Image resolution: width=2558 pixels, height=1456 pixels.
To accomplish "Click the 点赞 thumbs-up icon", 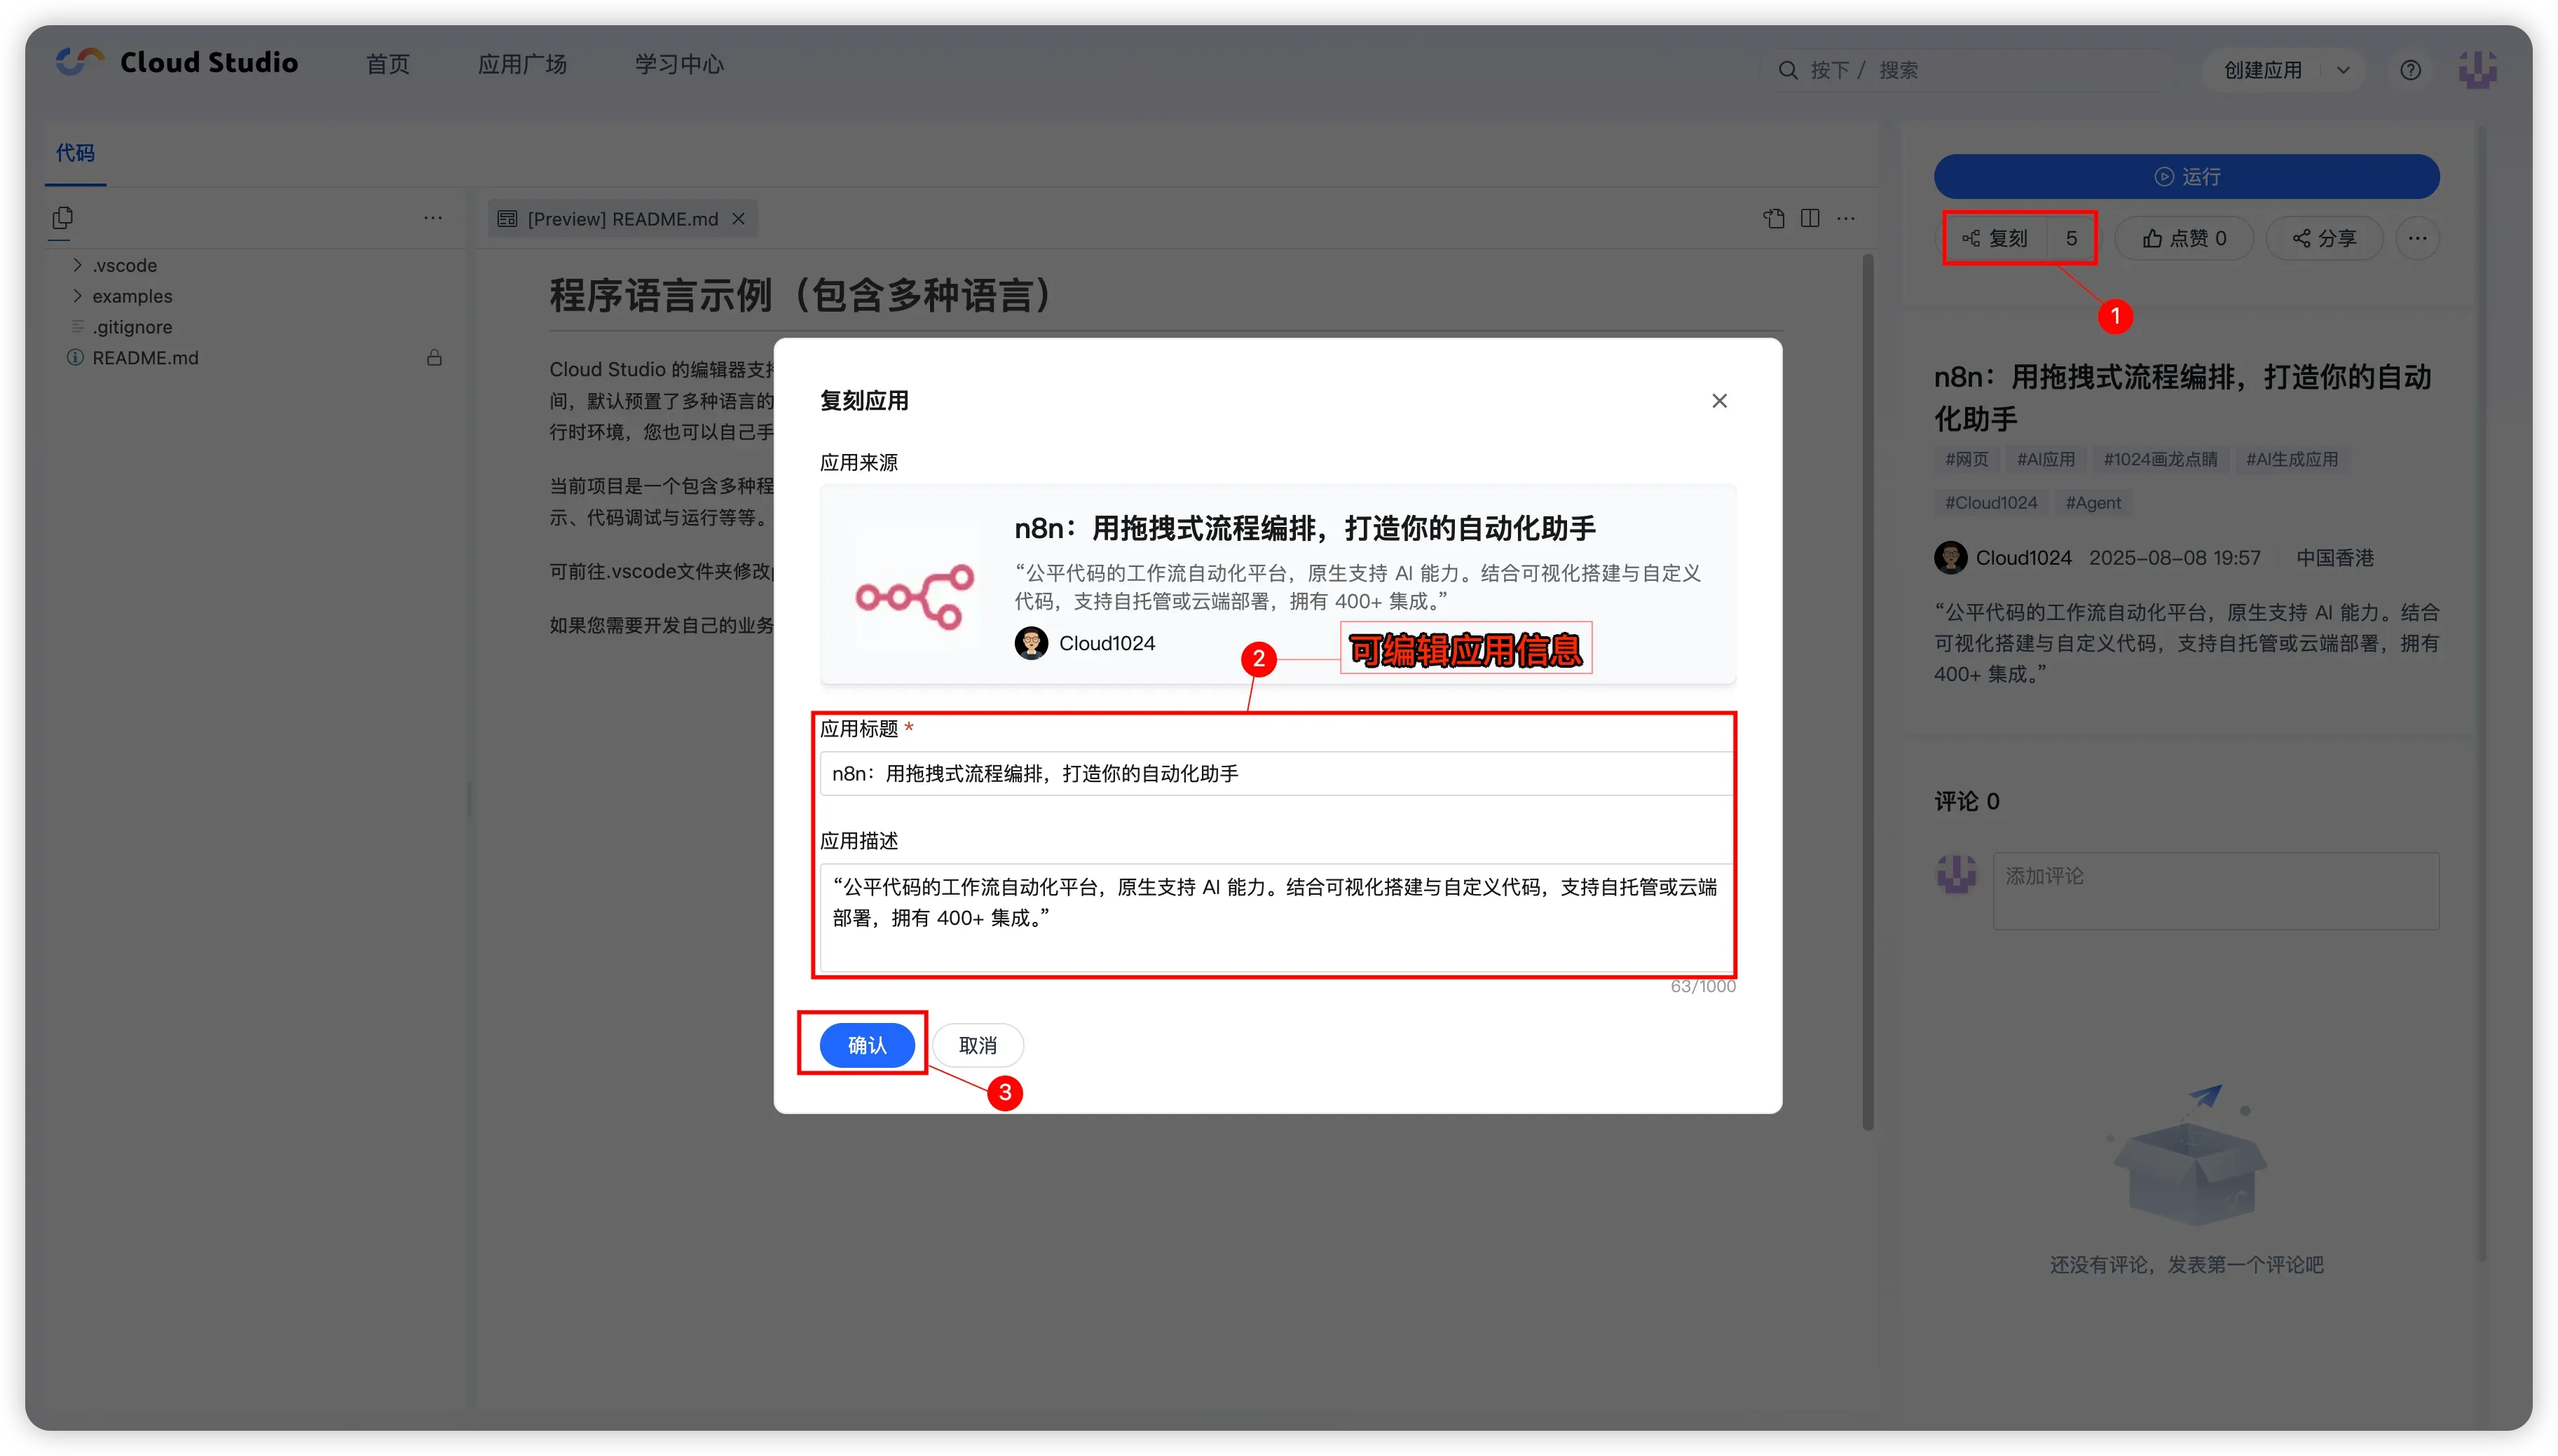I will coord(2152,238).
